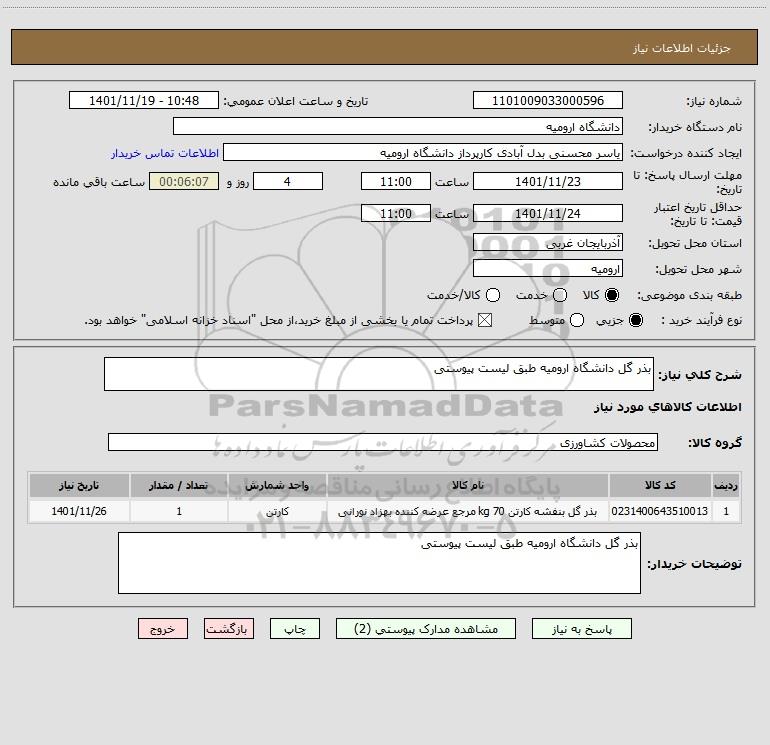Screen dimensions: 770x745
Task: Click the delivery city field ارومیه
Action: coord(548,268)
